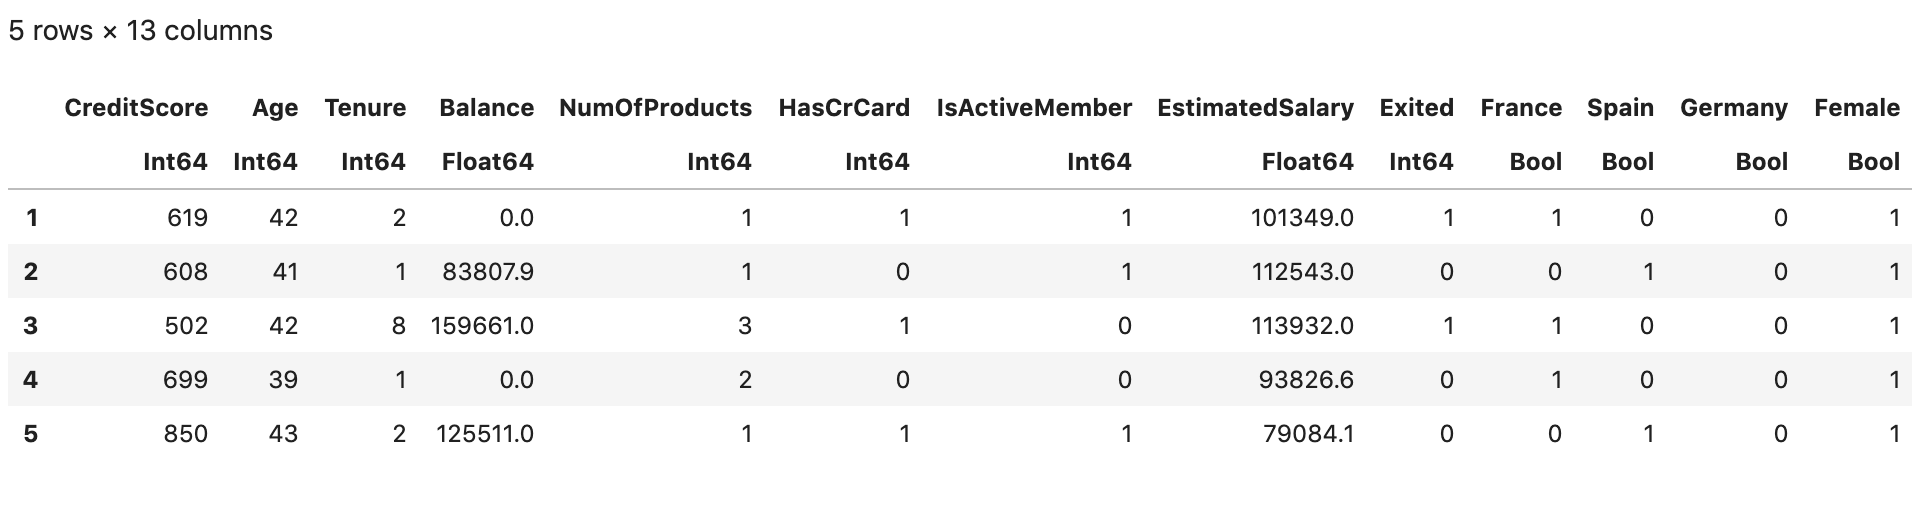This screenshot has width=1930, height=506.
Task: Select the EstimatedSalary column header
Action: point(1255,108)
